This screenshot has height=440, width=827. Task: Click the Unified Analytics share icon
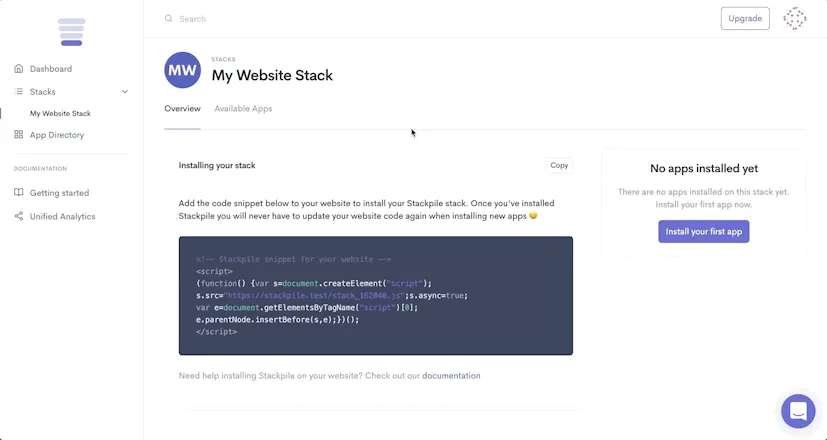point(18,216)
